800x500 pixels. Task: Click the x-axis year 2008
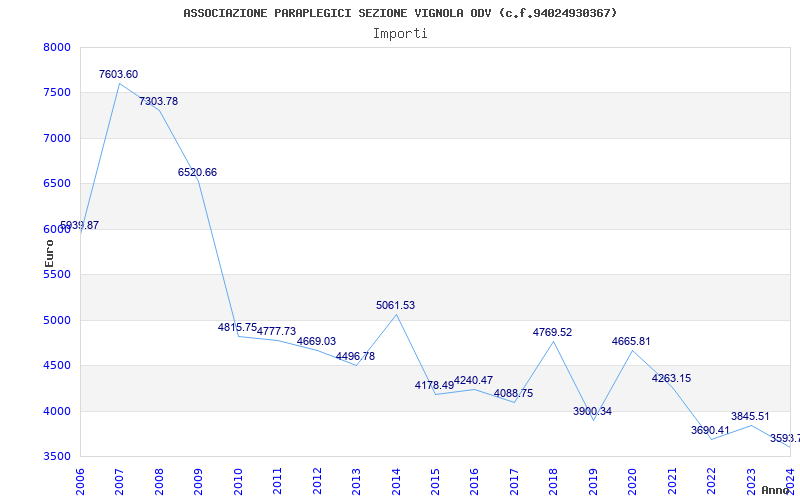159,482
